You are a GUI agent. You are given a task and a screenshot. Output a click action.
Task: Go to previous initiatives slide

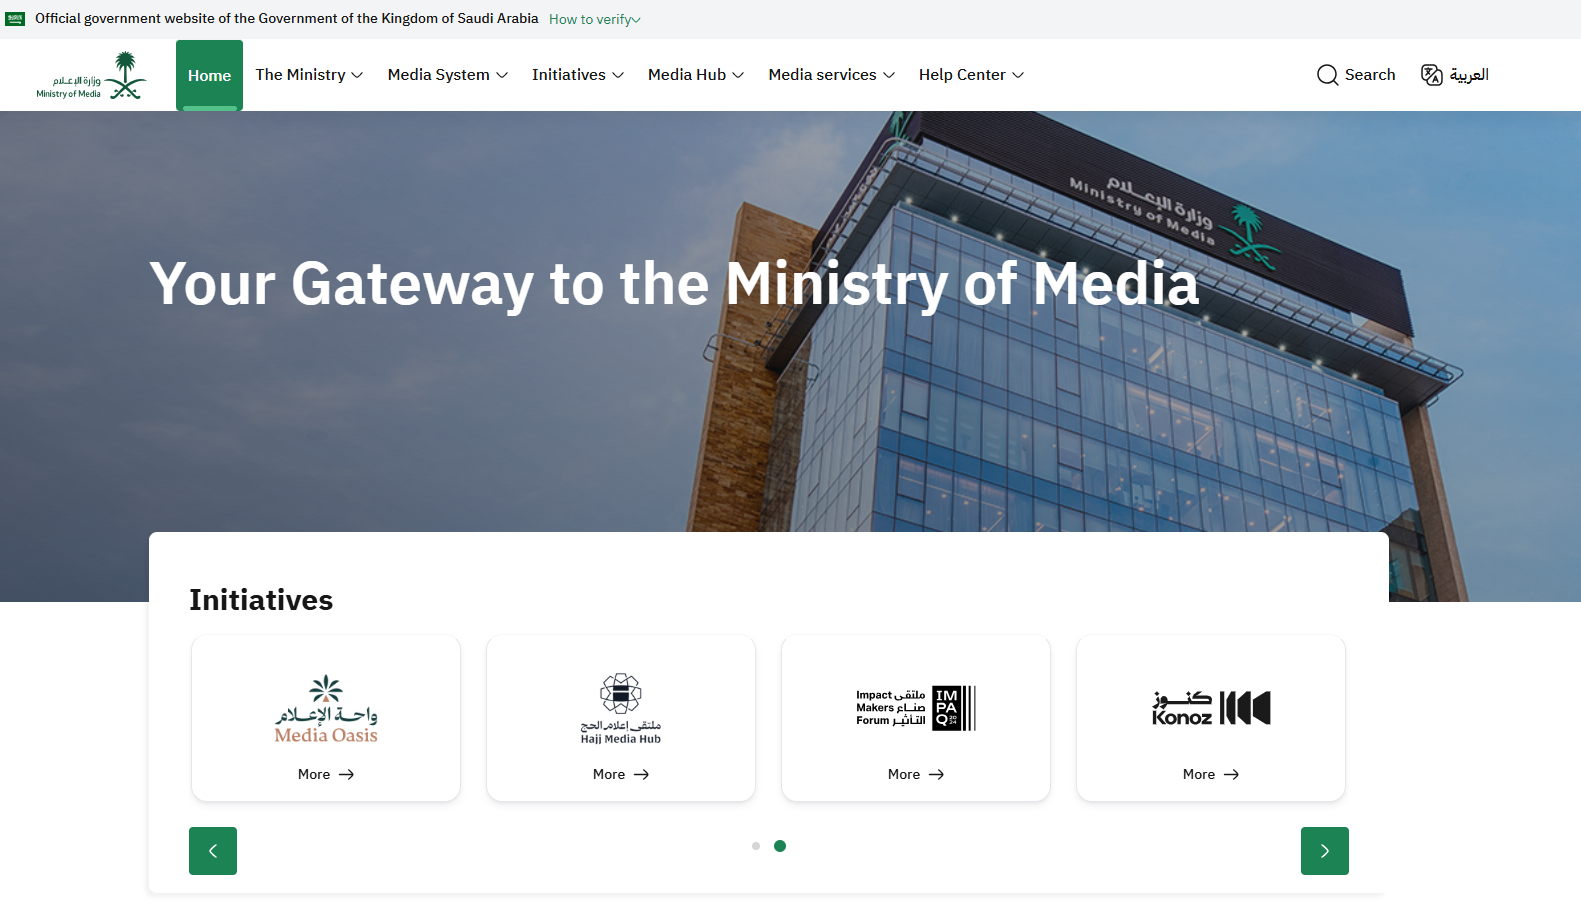tap(213, 851)
